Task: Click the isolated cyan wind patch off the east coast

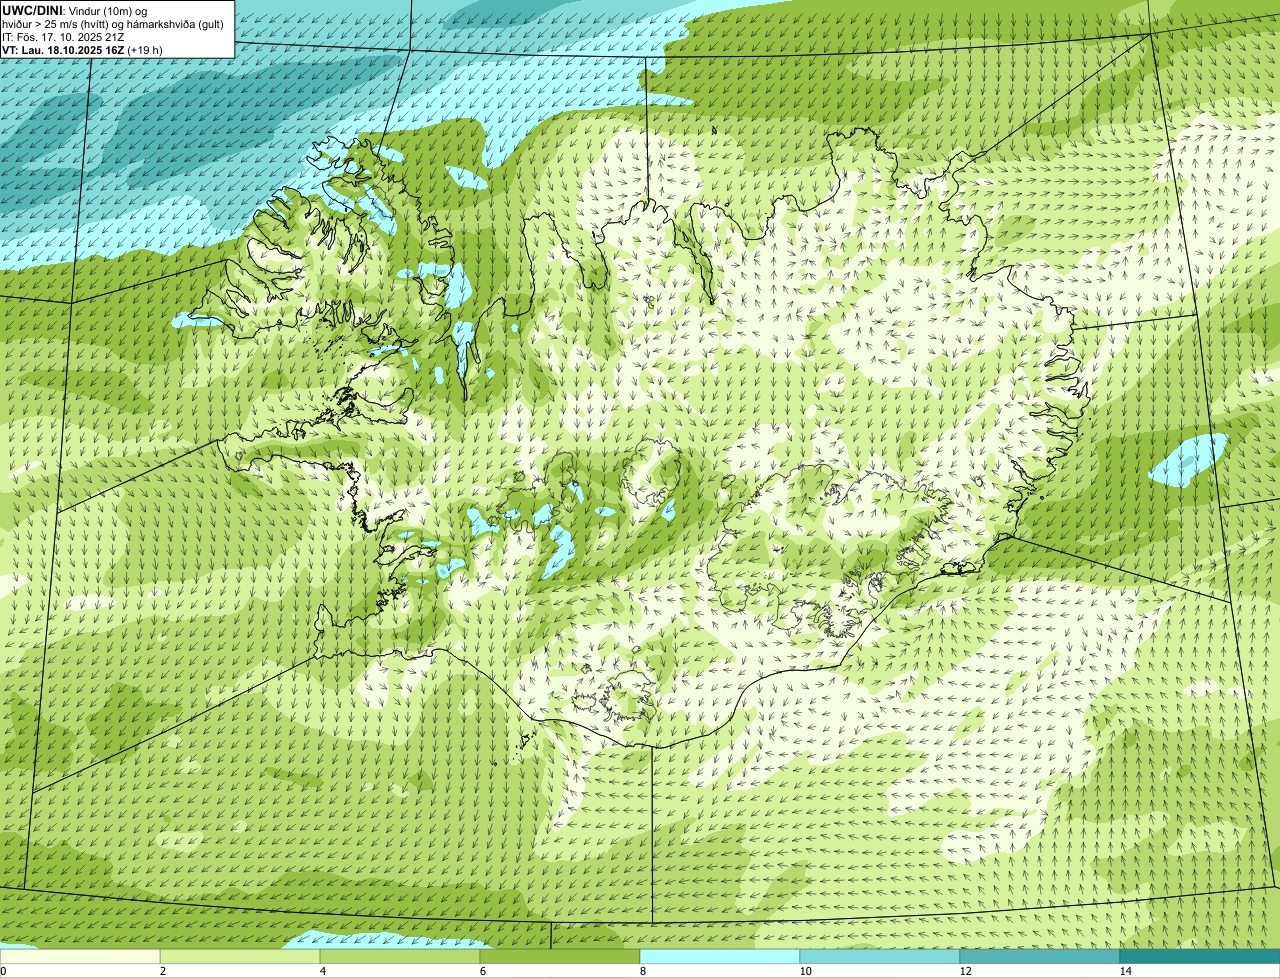Action: 1188,459
